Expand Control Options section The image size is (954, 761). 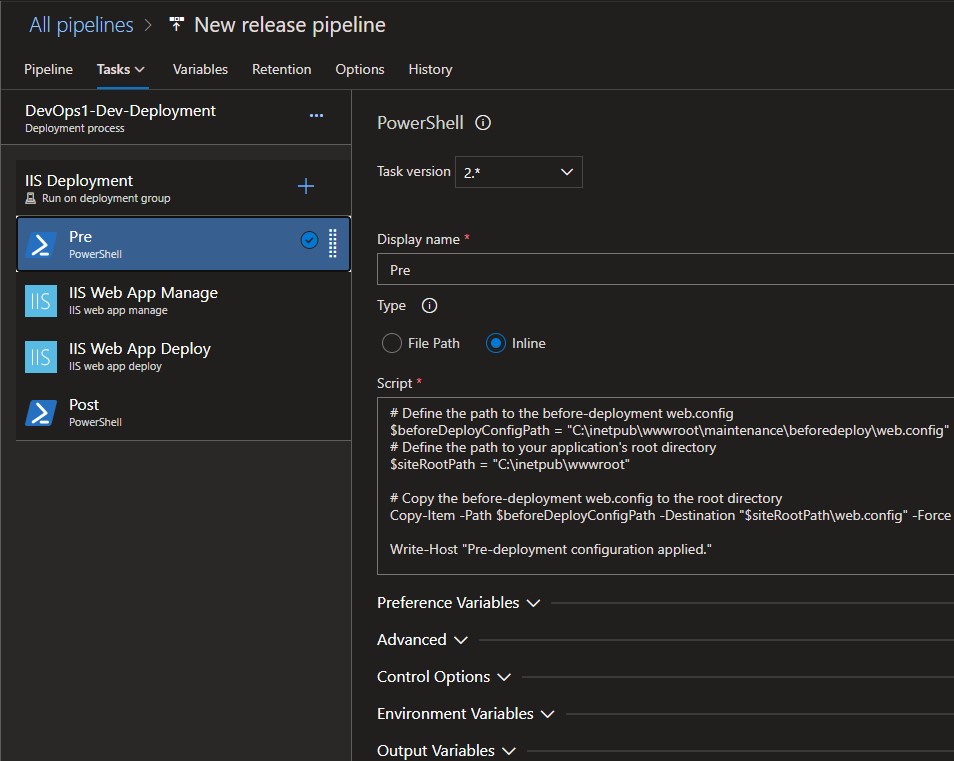point(444,677)
